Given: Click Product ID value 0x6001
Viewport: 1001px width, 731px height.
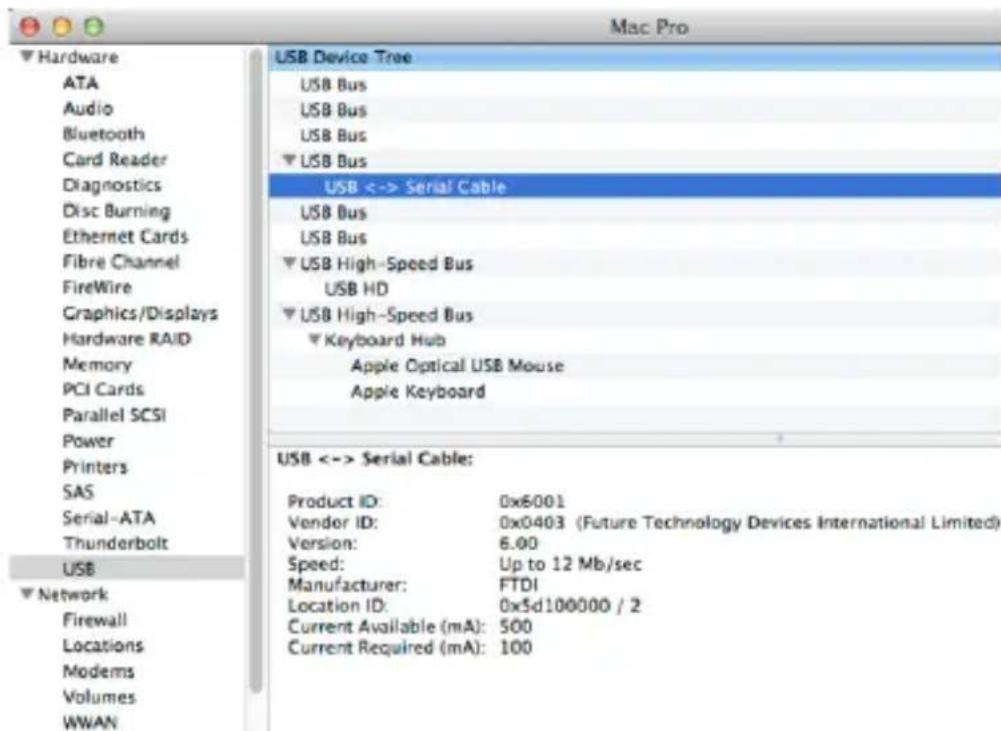Looking at the screenshot, I should tap(532, 501).
